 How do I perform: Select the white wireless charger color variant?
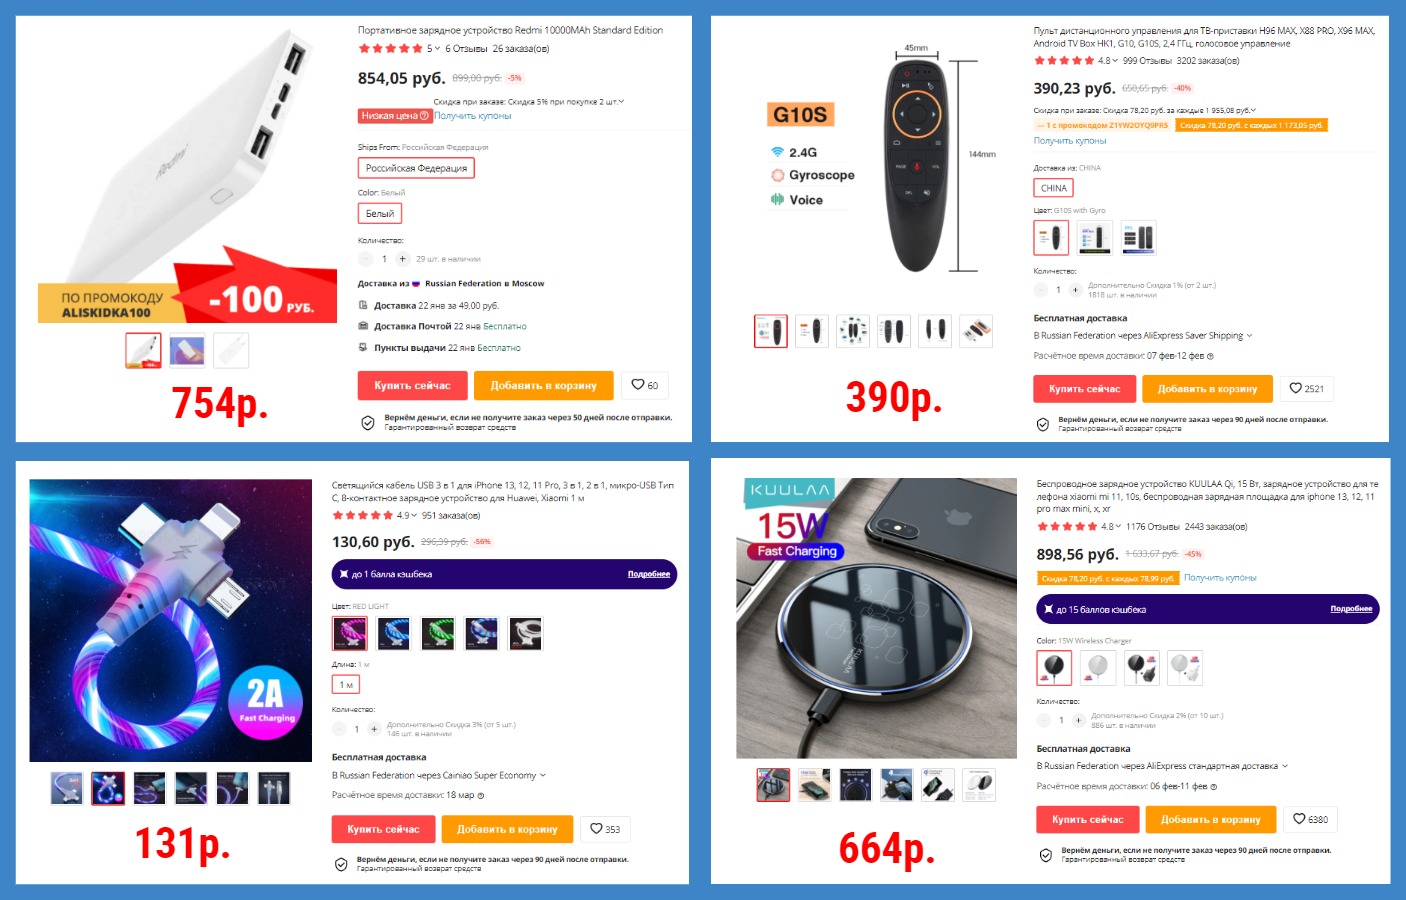(1098, 667)
